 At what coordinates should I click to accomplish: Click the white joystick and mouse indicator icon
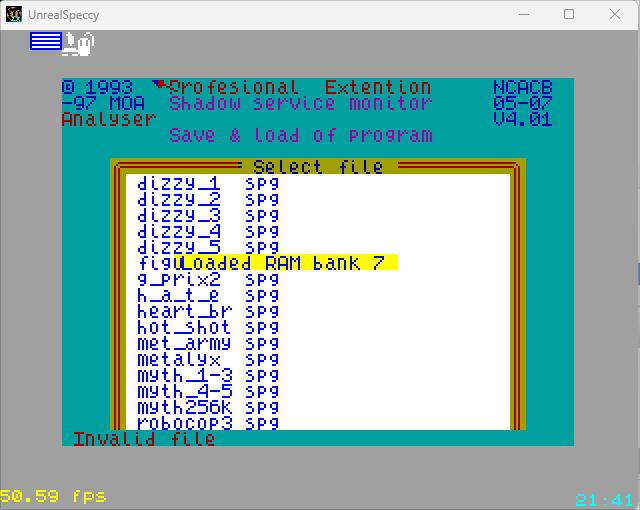click(78, 44)
